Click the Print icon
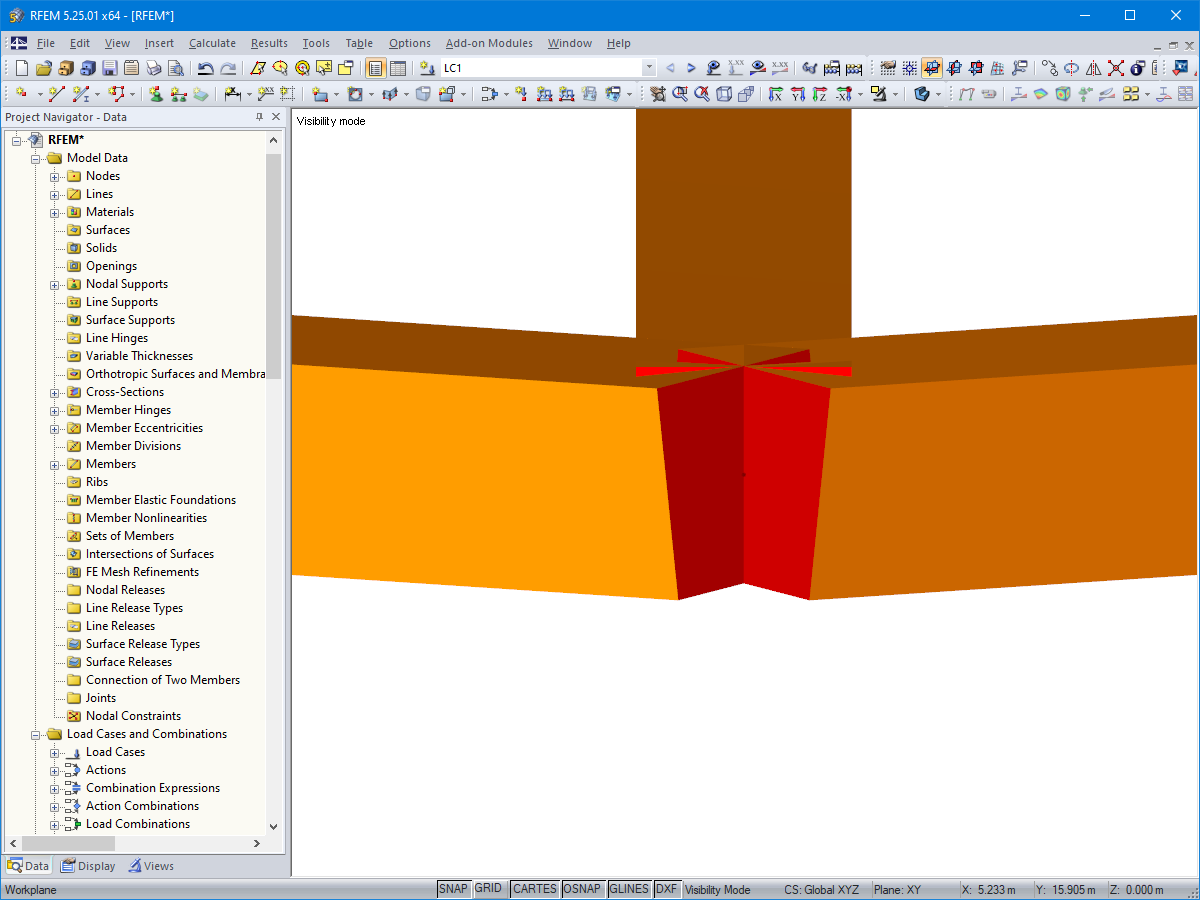The height and width of the screenshot is (900, 1200). 153,68
